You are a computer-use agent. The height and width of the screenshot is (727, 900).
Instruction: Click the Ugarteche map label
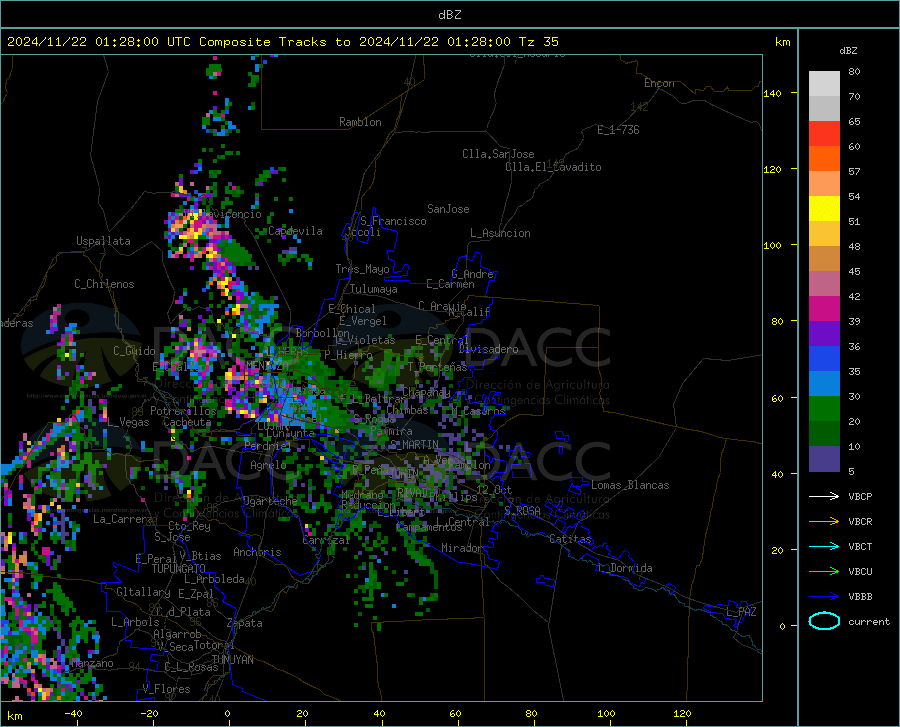tap(270, 500)
